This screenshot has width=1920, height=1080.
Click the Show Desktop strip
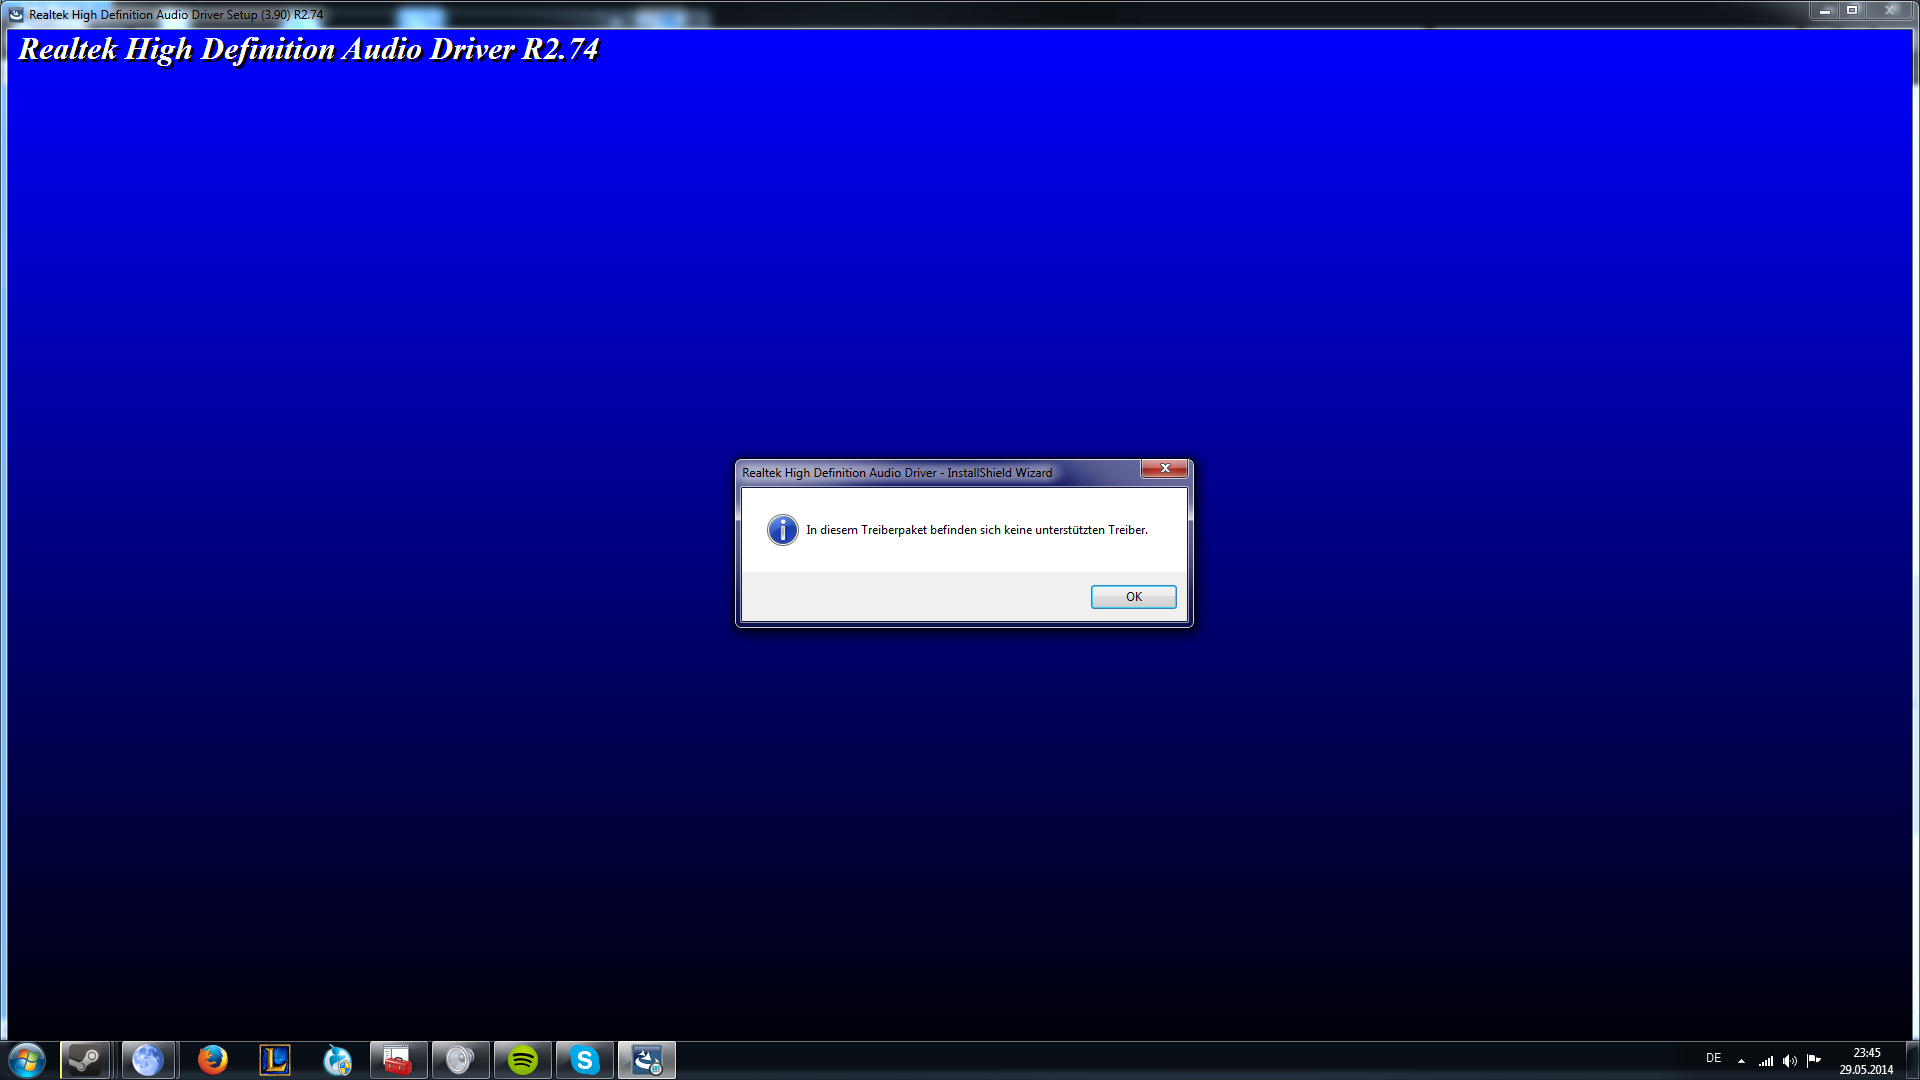click(1913, 1061)
